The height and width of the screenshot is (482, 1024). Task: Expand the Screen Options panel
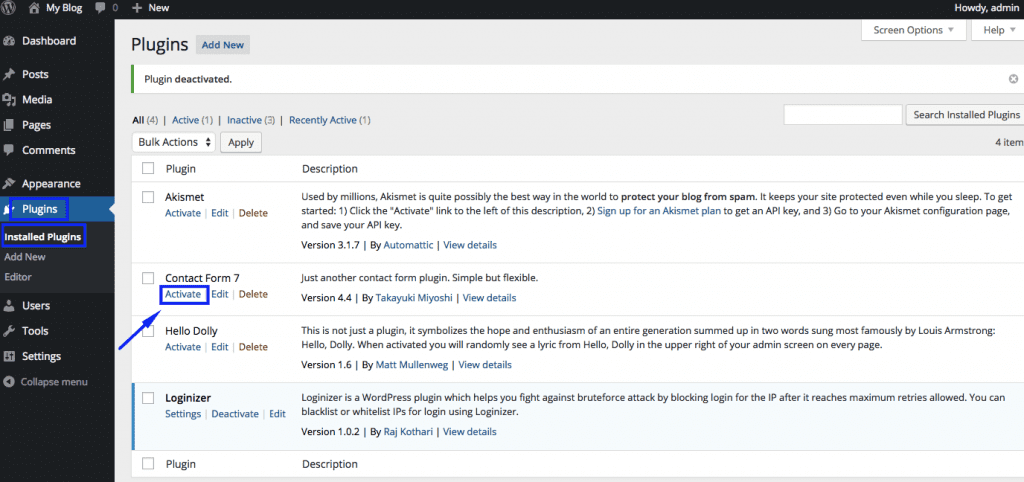coord(912,30)
